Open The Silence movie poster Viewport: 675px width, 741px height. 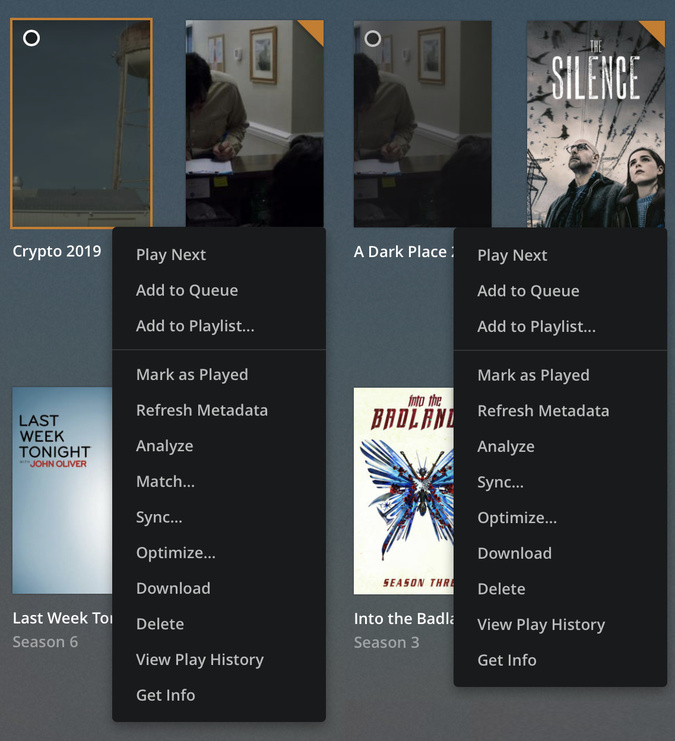click(596, 124)
